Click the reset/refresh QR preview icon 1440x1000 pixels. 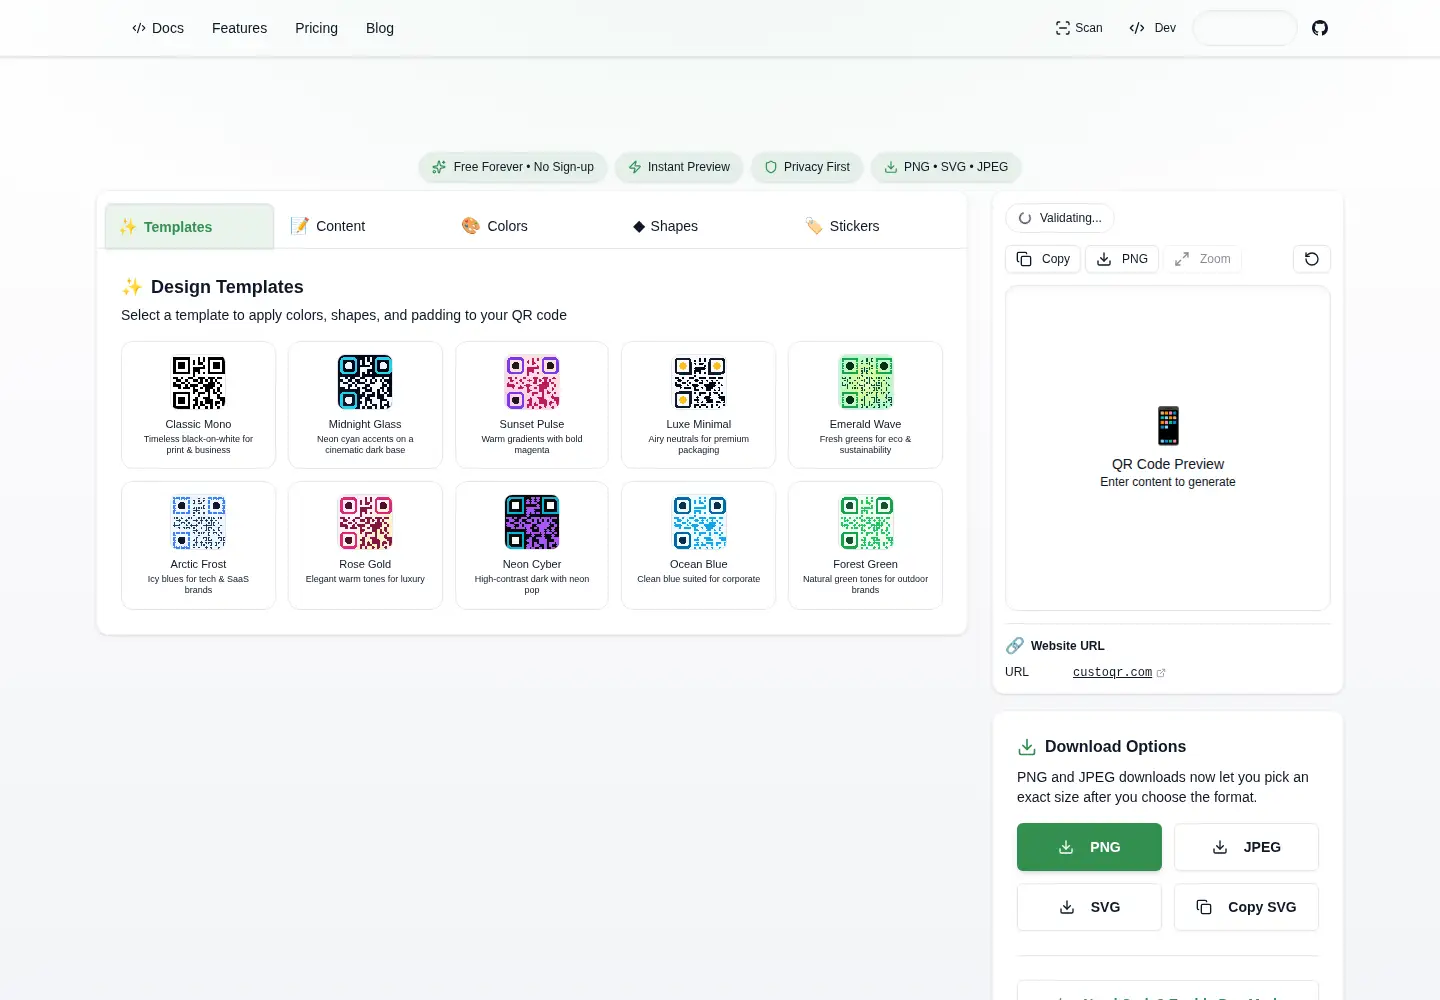(x=1312, y=259)
